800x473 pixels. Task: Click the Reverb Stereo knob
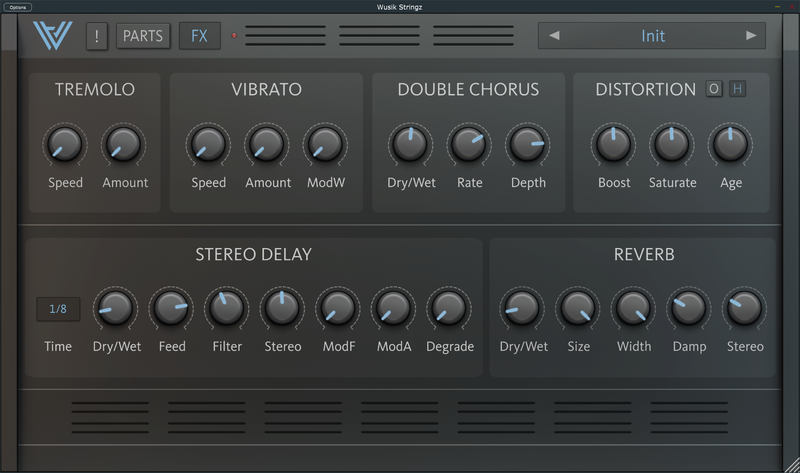coord(744,308)
